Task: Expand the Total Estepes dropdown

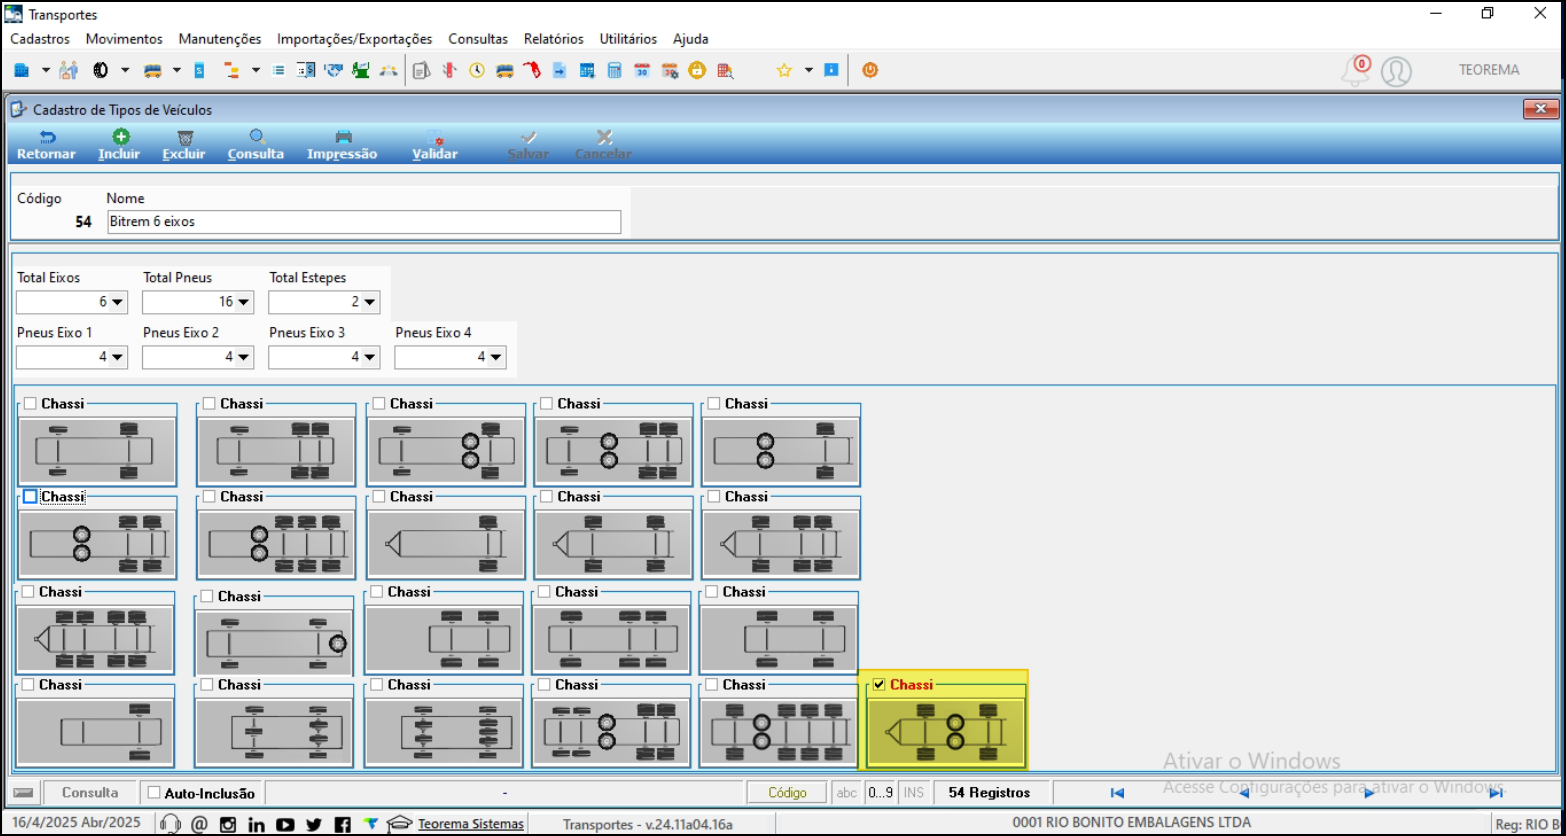Action: coord(369,302)
